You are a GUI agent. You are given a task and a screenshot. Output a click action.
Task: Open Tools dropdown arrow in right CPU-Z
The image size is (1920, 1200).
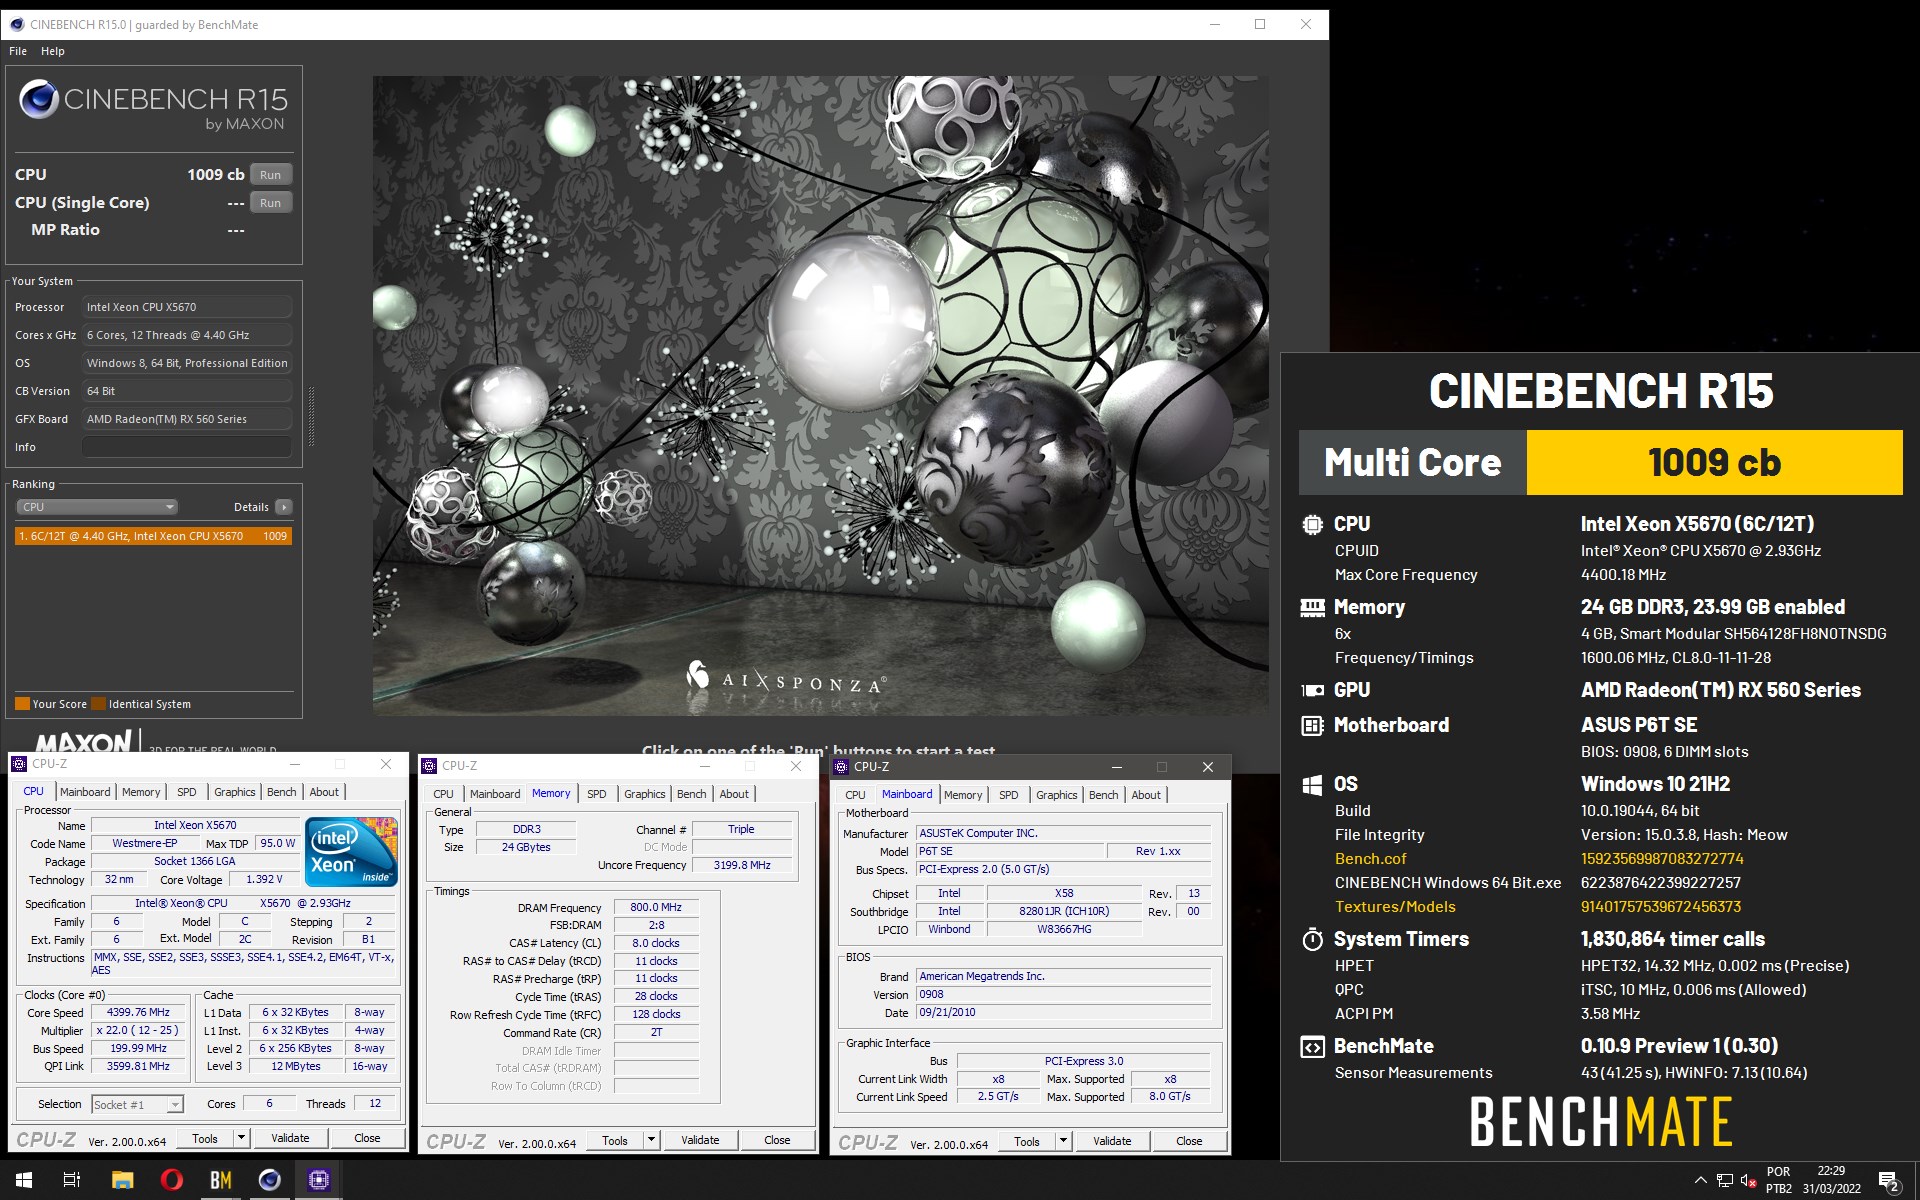(x=1063, y=1141)
